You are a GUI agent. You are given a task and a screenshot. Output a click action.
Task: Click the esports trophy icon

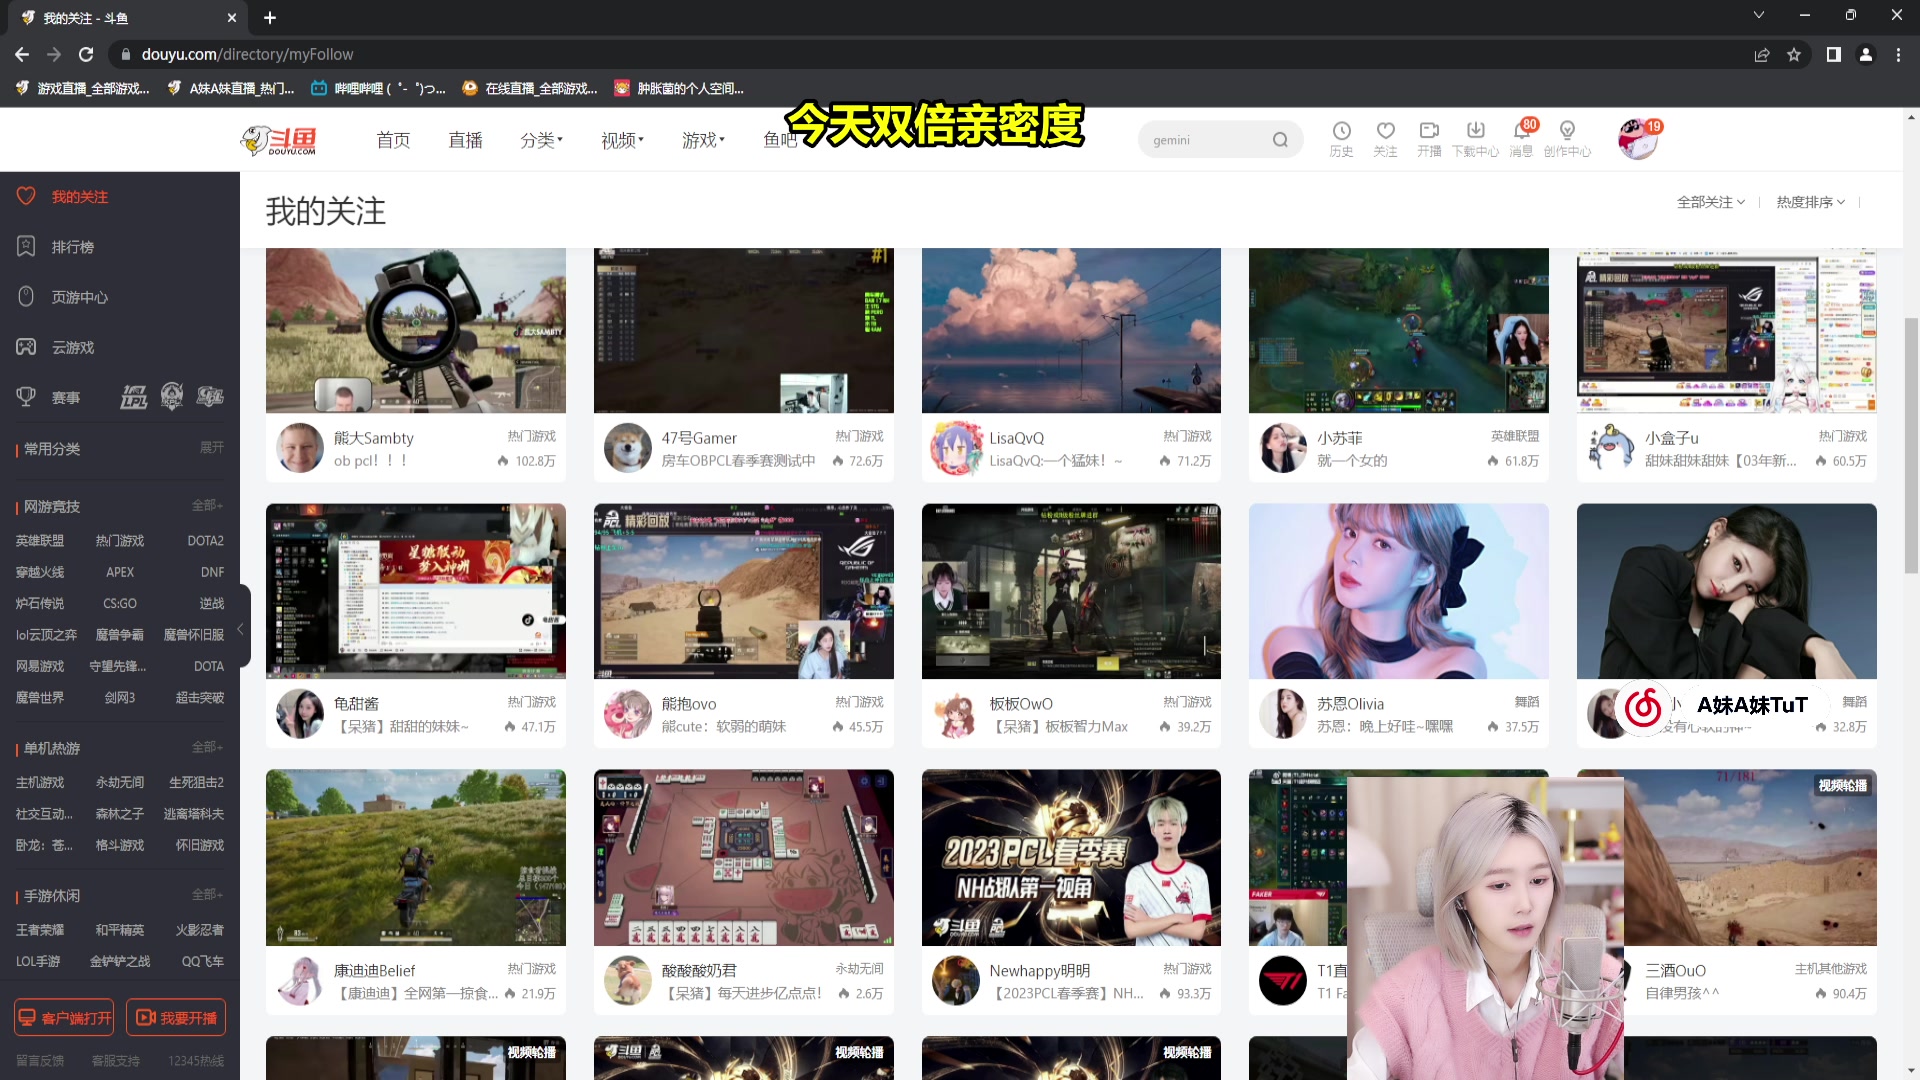(x=26, y=397)
